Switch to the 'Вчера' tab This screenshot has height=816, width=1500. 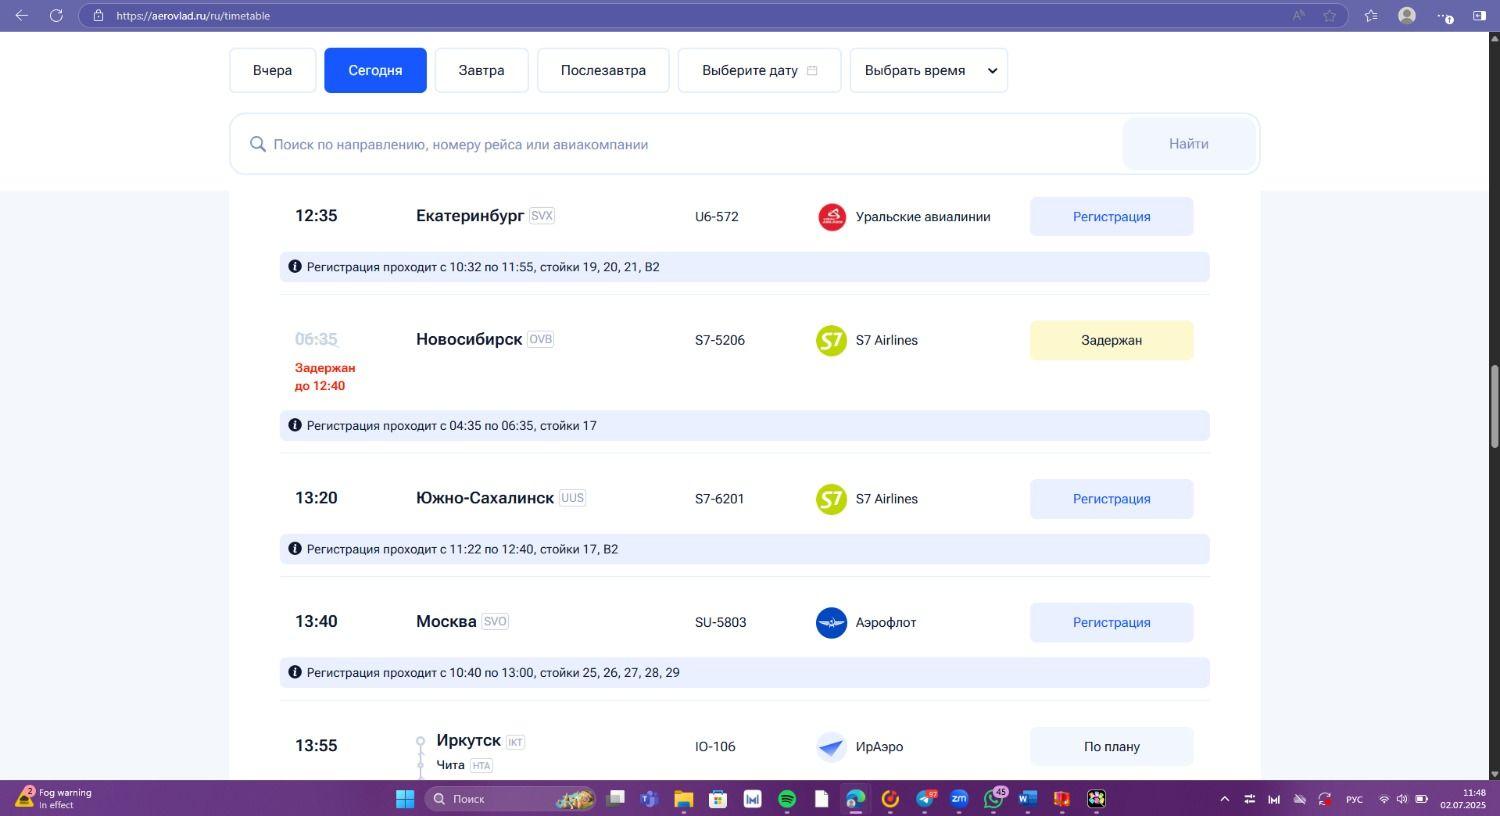tap(272, 71)
